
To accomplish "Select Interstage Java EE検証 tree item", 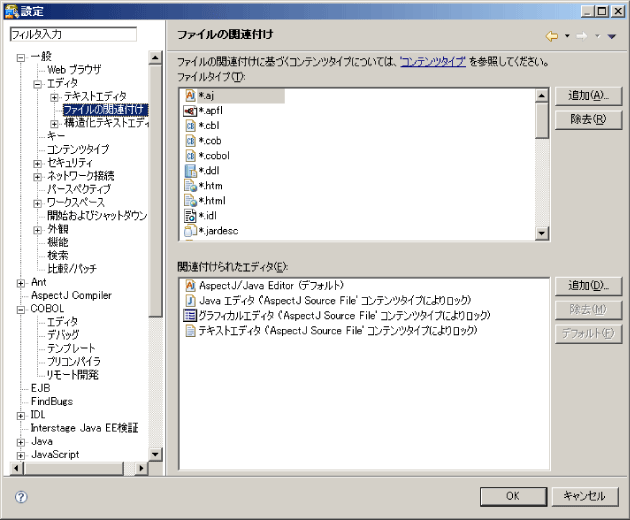I will coord(84,428).
